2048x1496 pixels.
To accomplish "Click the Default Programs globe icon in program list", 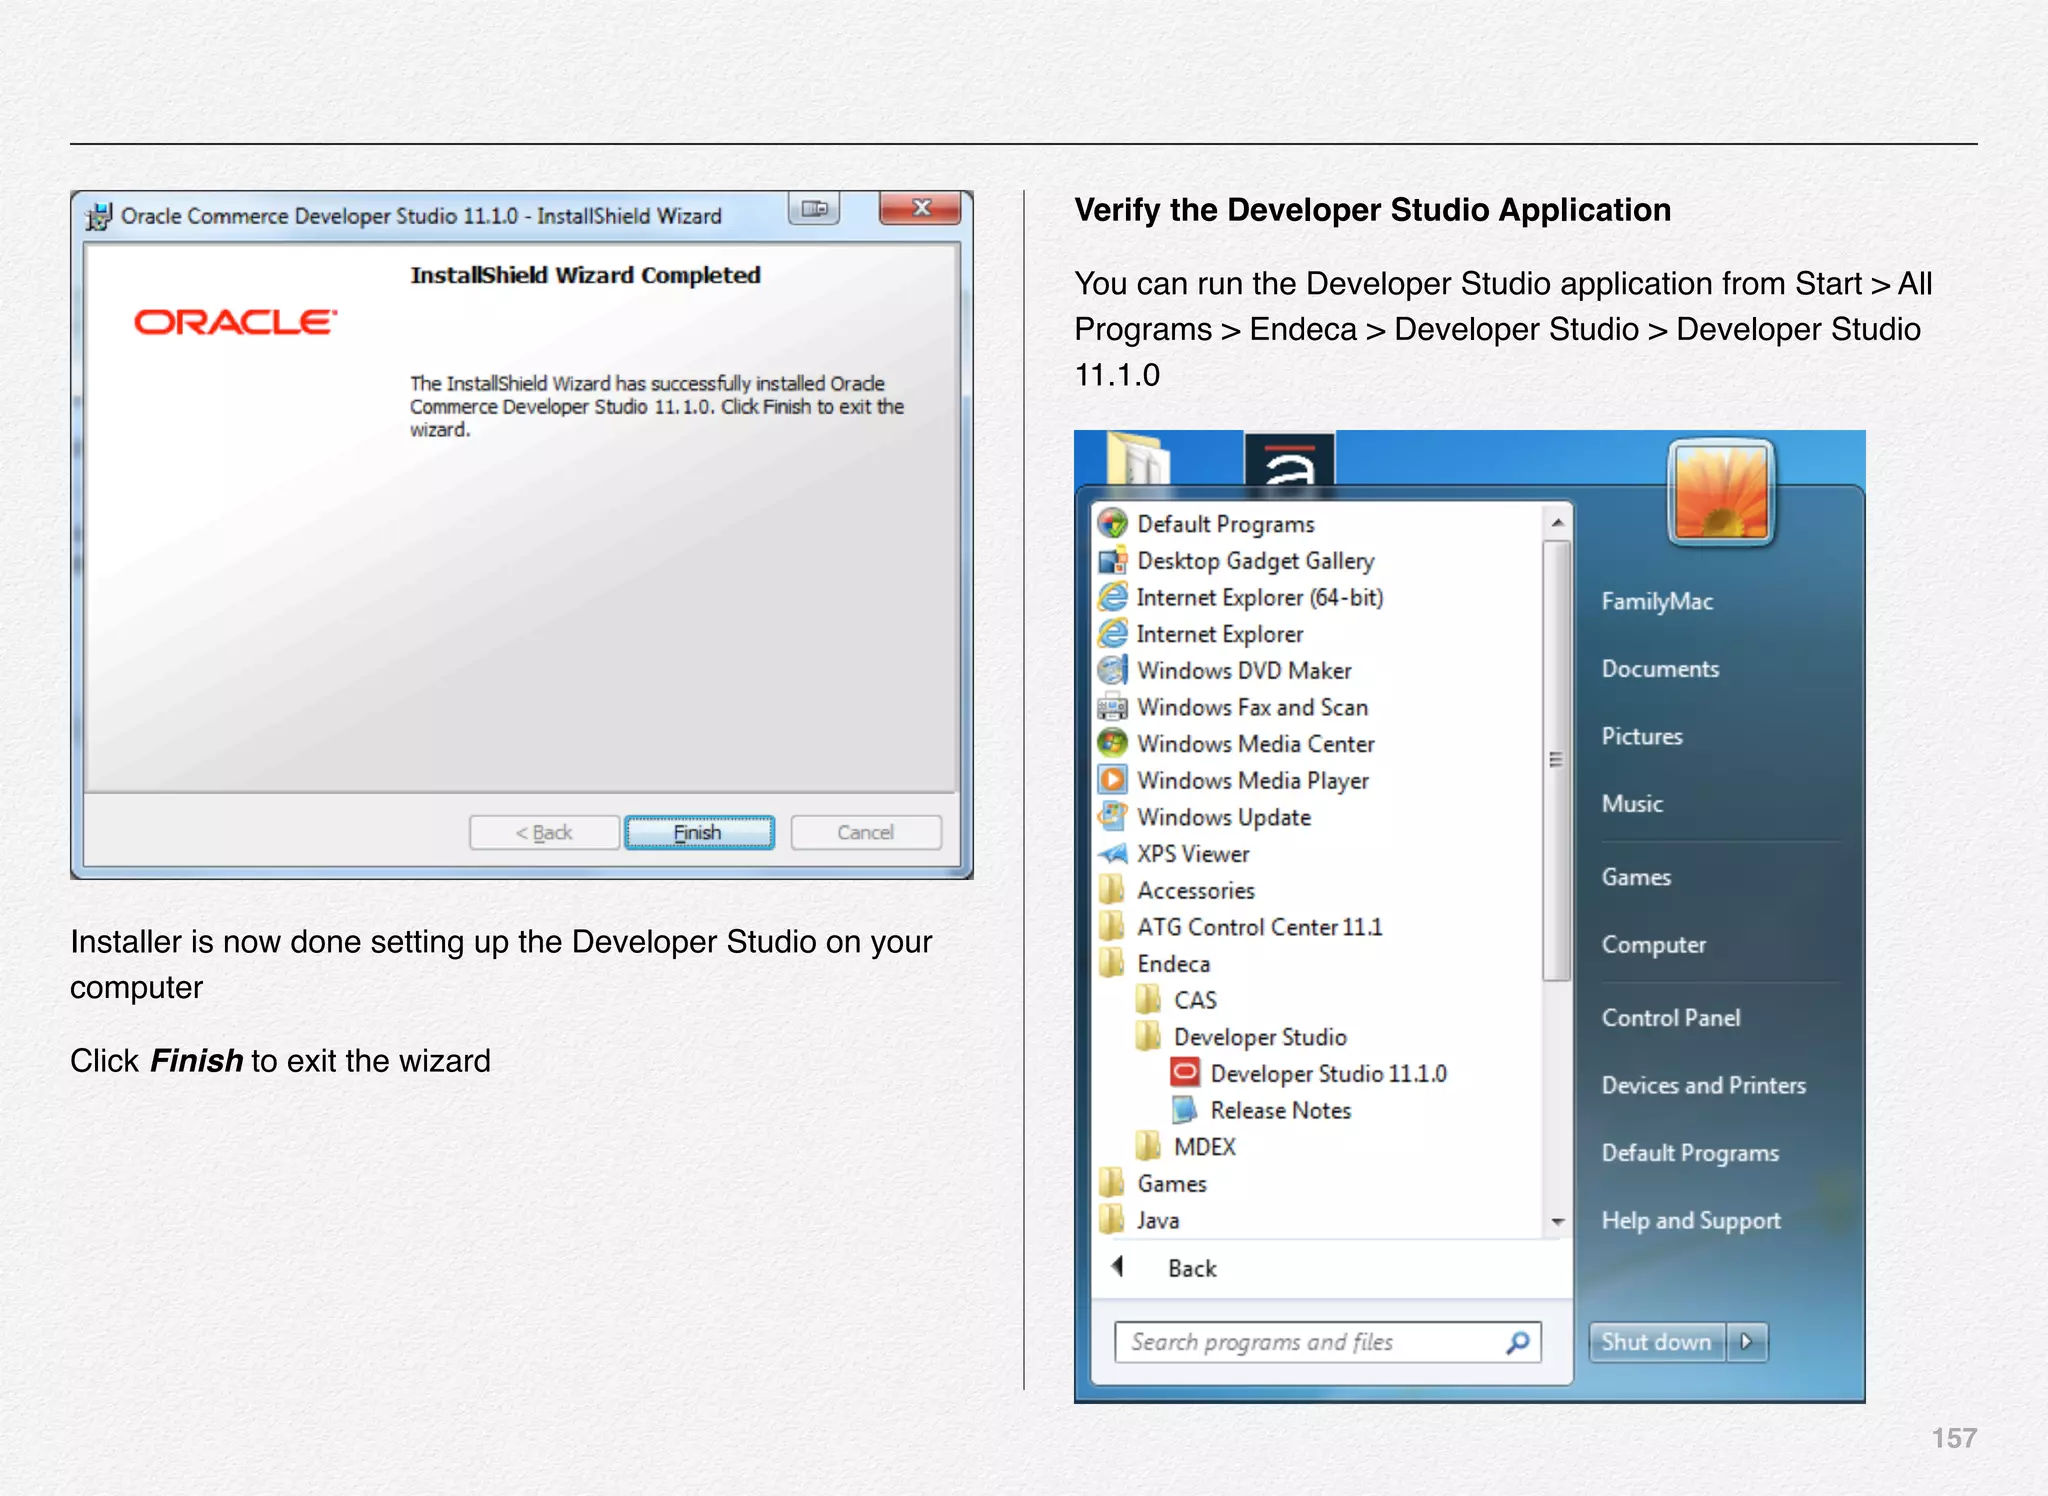I will (x=1112, y=523).
